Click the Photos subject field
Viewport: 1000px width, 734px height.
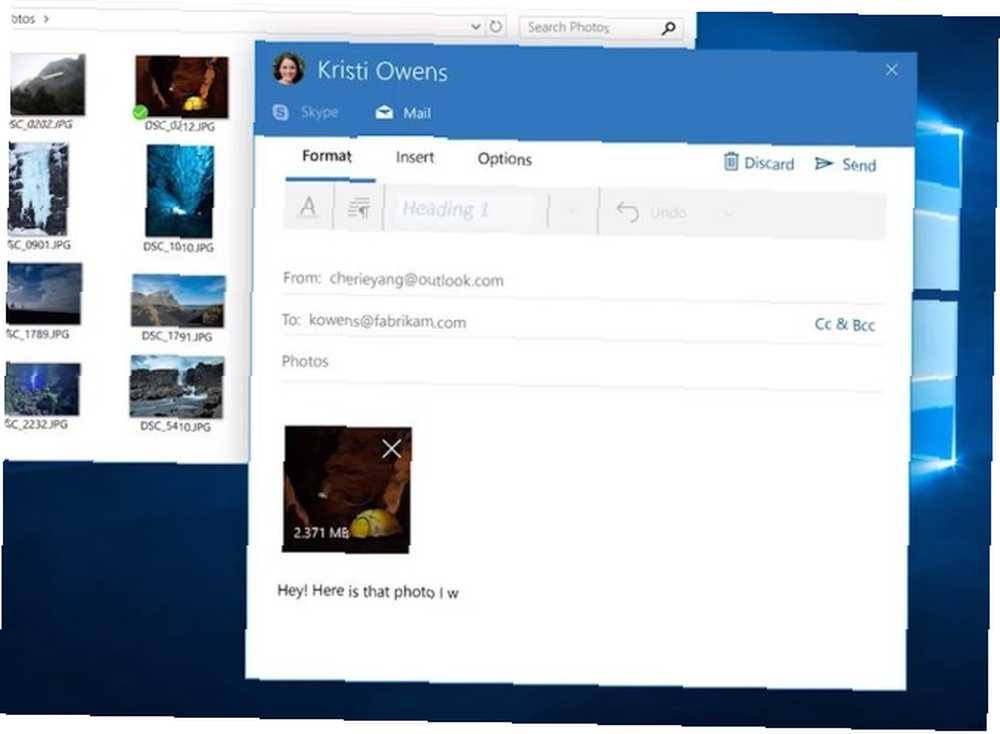(582, 362)
